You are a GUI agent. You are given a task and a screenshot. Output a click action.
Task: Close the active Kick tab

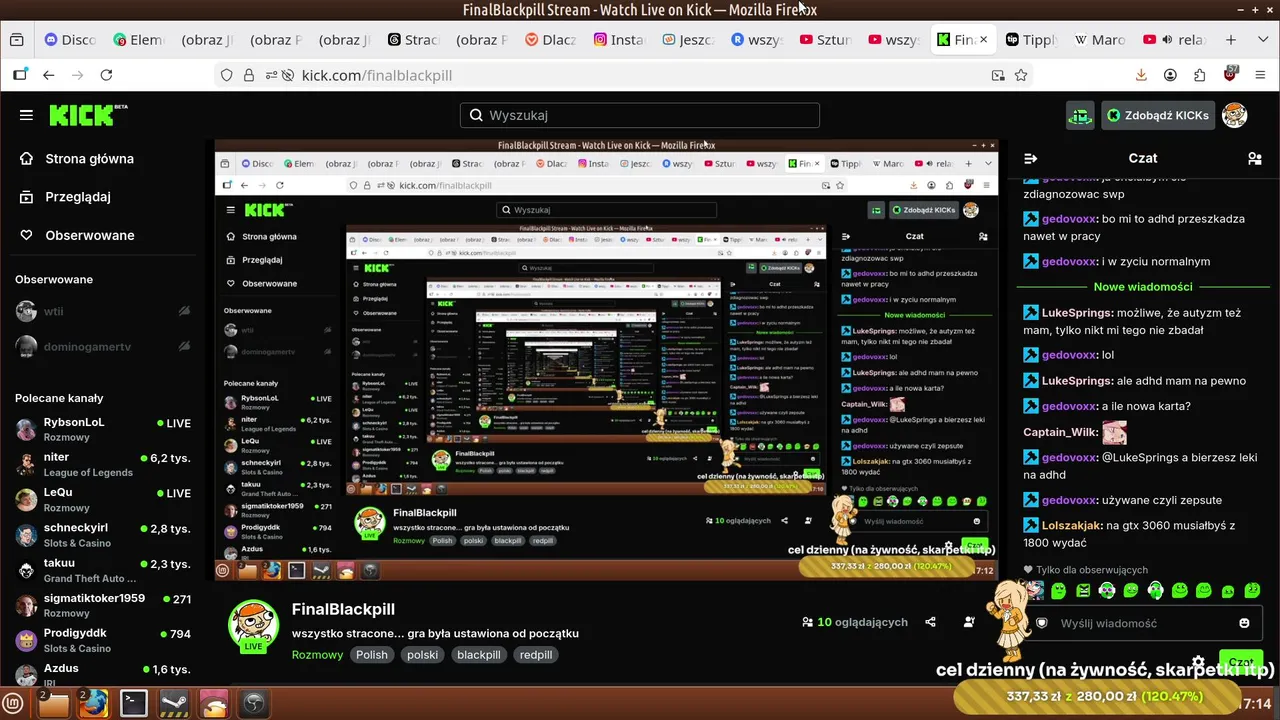point(983,40)
